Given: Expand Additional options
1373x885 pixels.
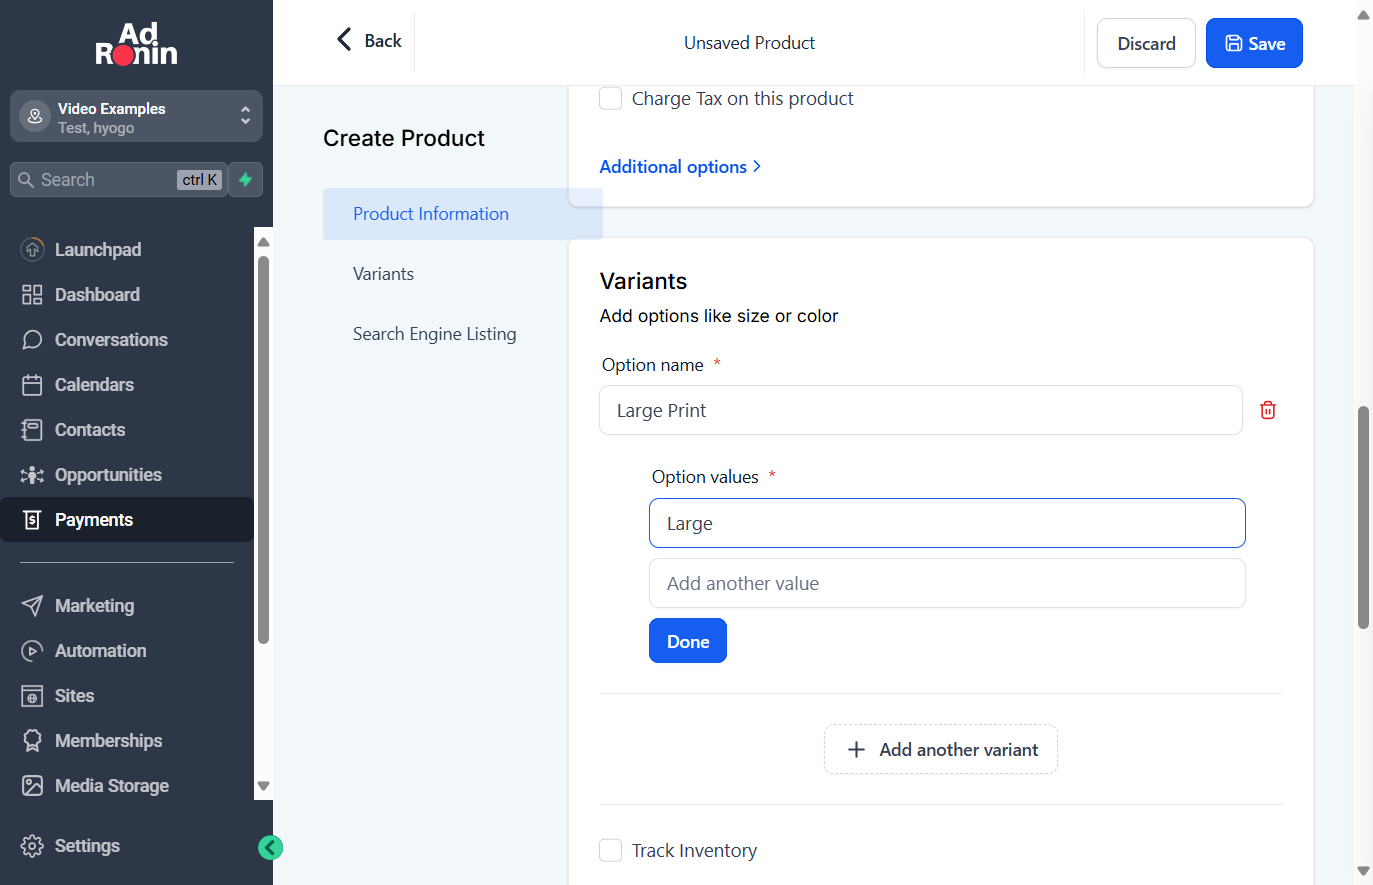Looking at the screenshot, I should coord(680,167).
